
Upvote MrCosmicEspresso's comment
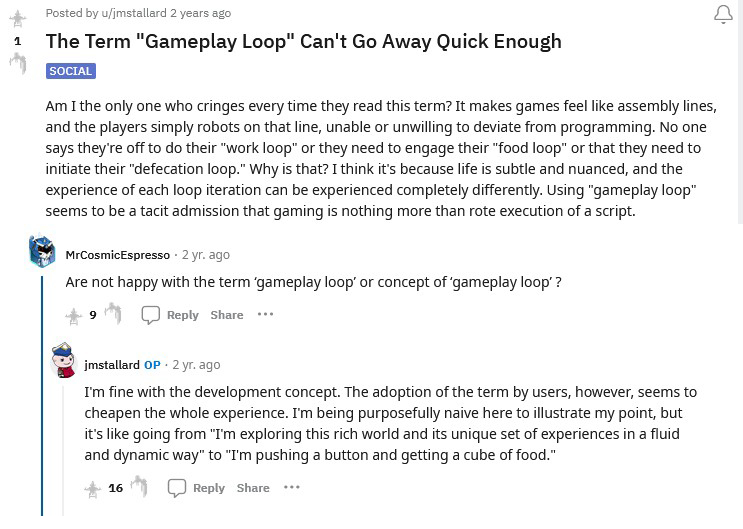[x=73, y=315]
